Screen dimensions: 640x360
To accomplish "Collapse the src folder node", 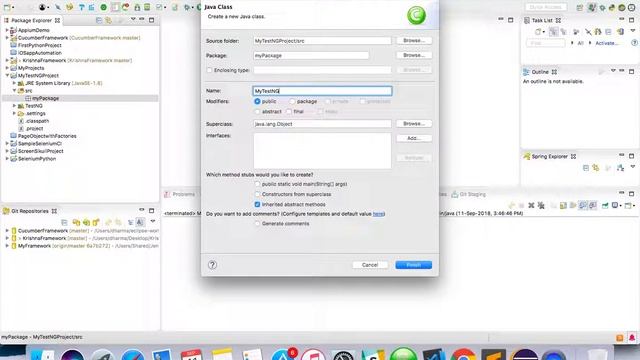I will pos(14,91).
